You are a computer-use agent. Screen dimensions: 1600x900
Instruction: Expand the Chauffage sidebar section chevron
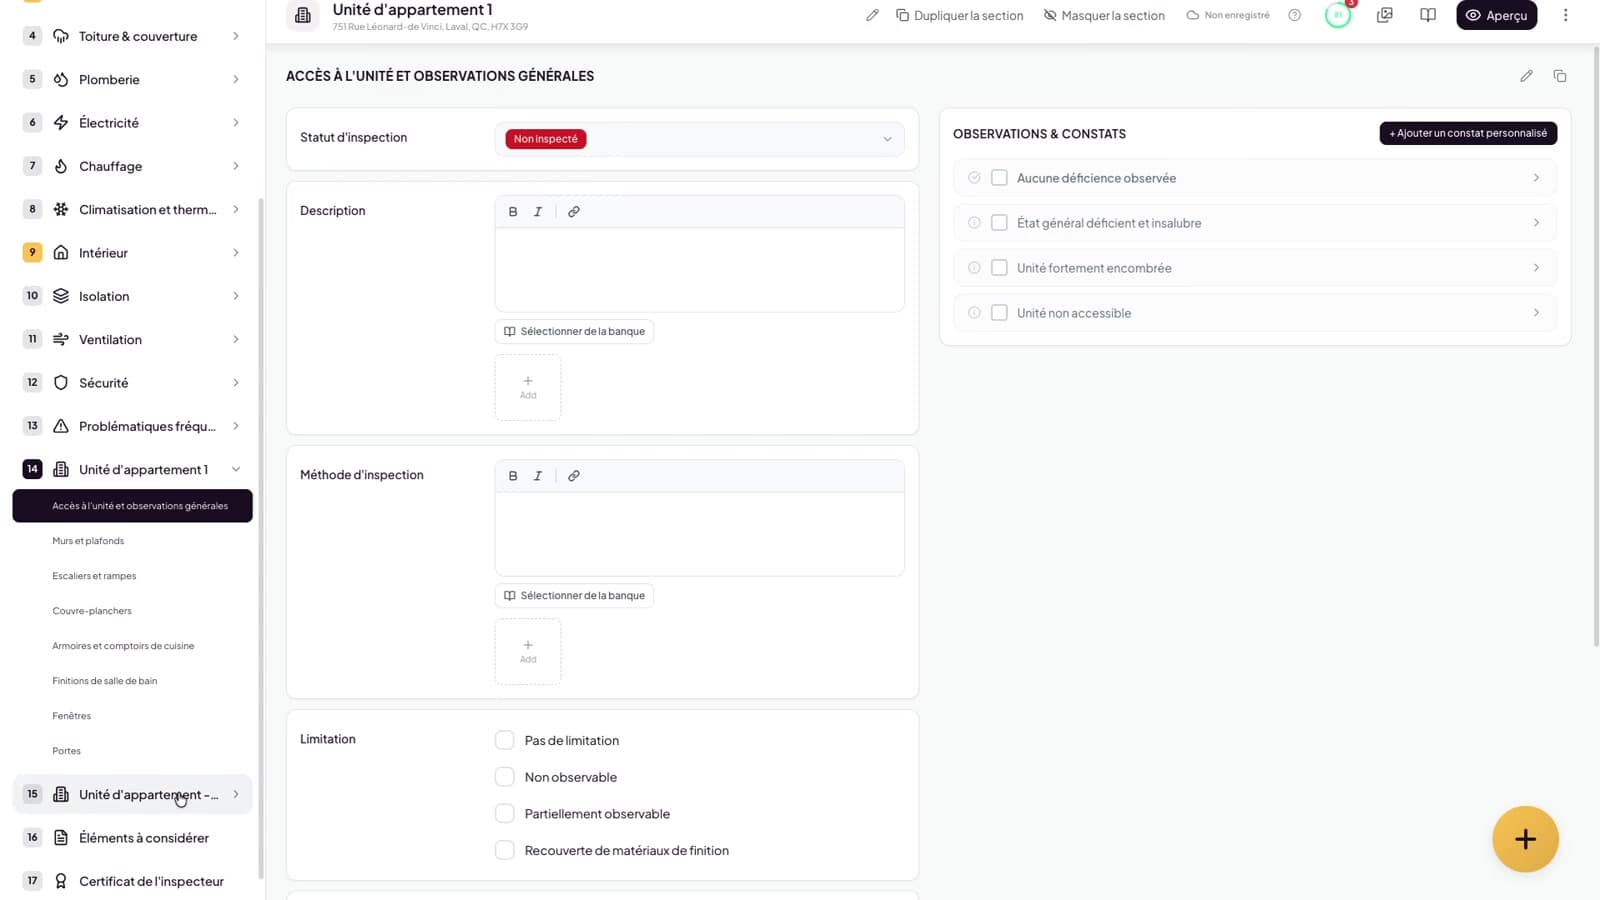tap(236, 166)
